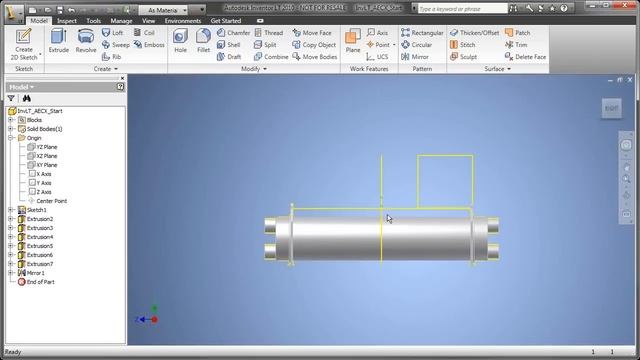Screen dimensions: 640x360
Task: Switch to the Inspect tab
Action: pos(67,21)
